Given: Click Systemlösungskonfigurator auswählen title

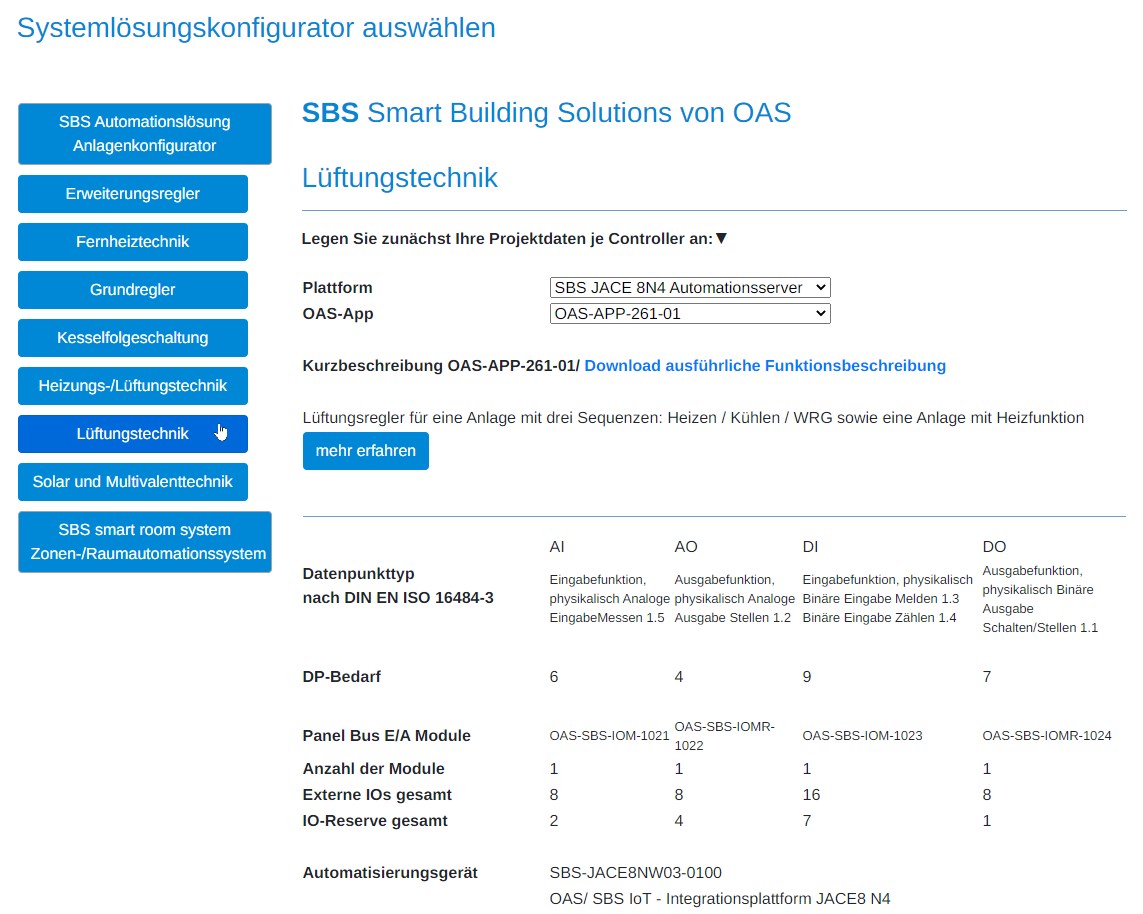Looking at the screenshot, I should tap(256, 28).
